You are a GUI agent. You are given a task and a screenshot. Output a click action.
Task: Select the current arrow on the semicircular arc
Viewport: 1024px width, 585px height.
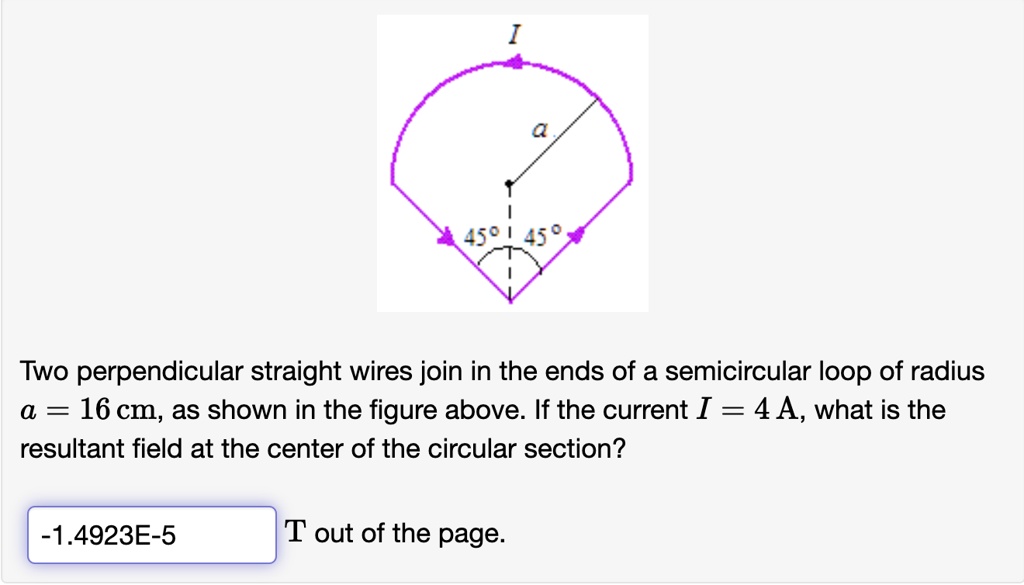[x=514, y=60]
